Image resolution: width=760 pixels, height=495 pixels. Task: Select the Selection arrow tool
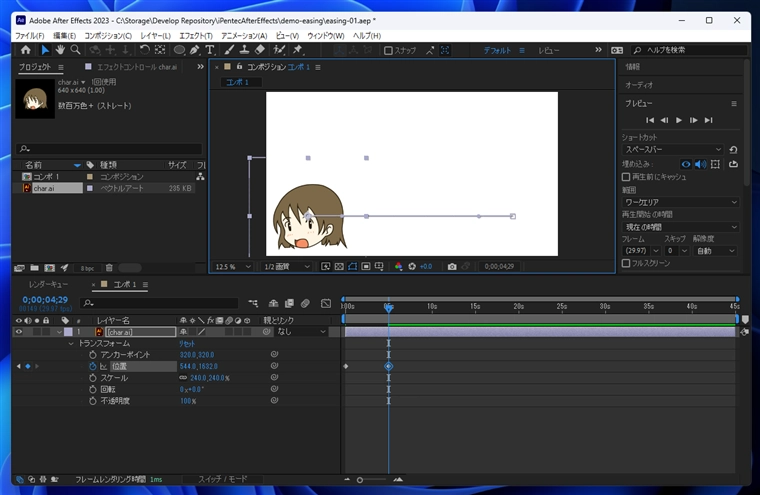click(x=45, y=49)
